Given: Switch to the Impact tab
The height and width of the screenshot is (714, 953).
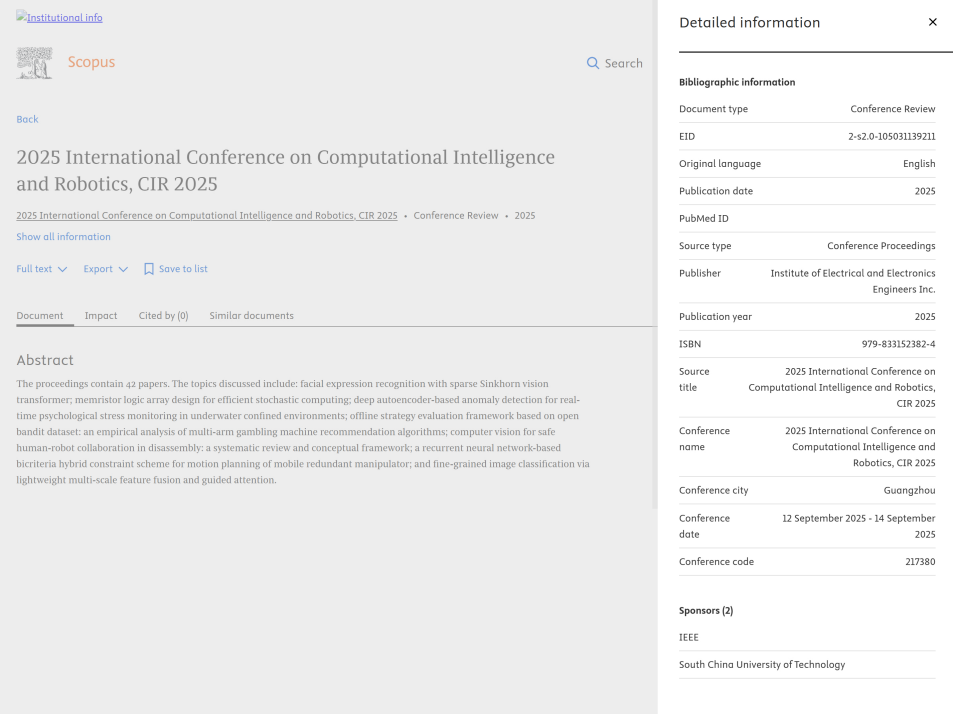Looking at the screenshot, I should 101,316.
